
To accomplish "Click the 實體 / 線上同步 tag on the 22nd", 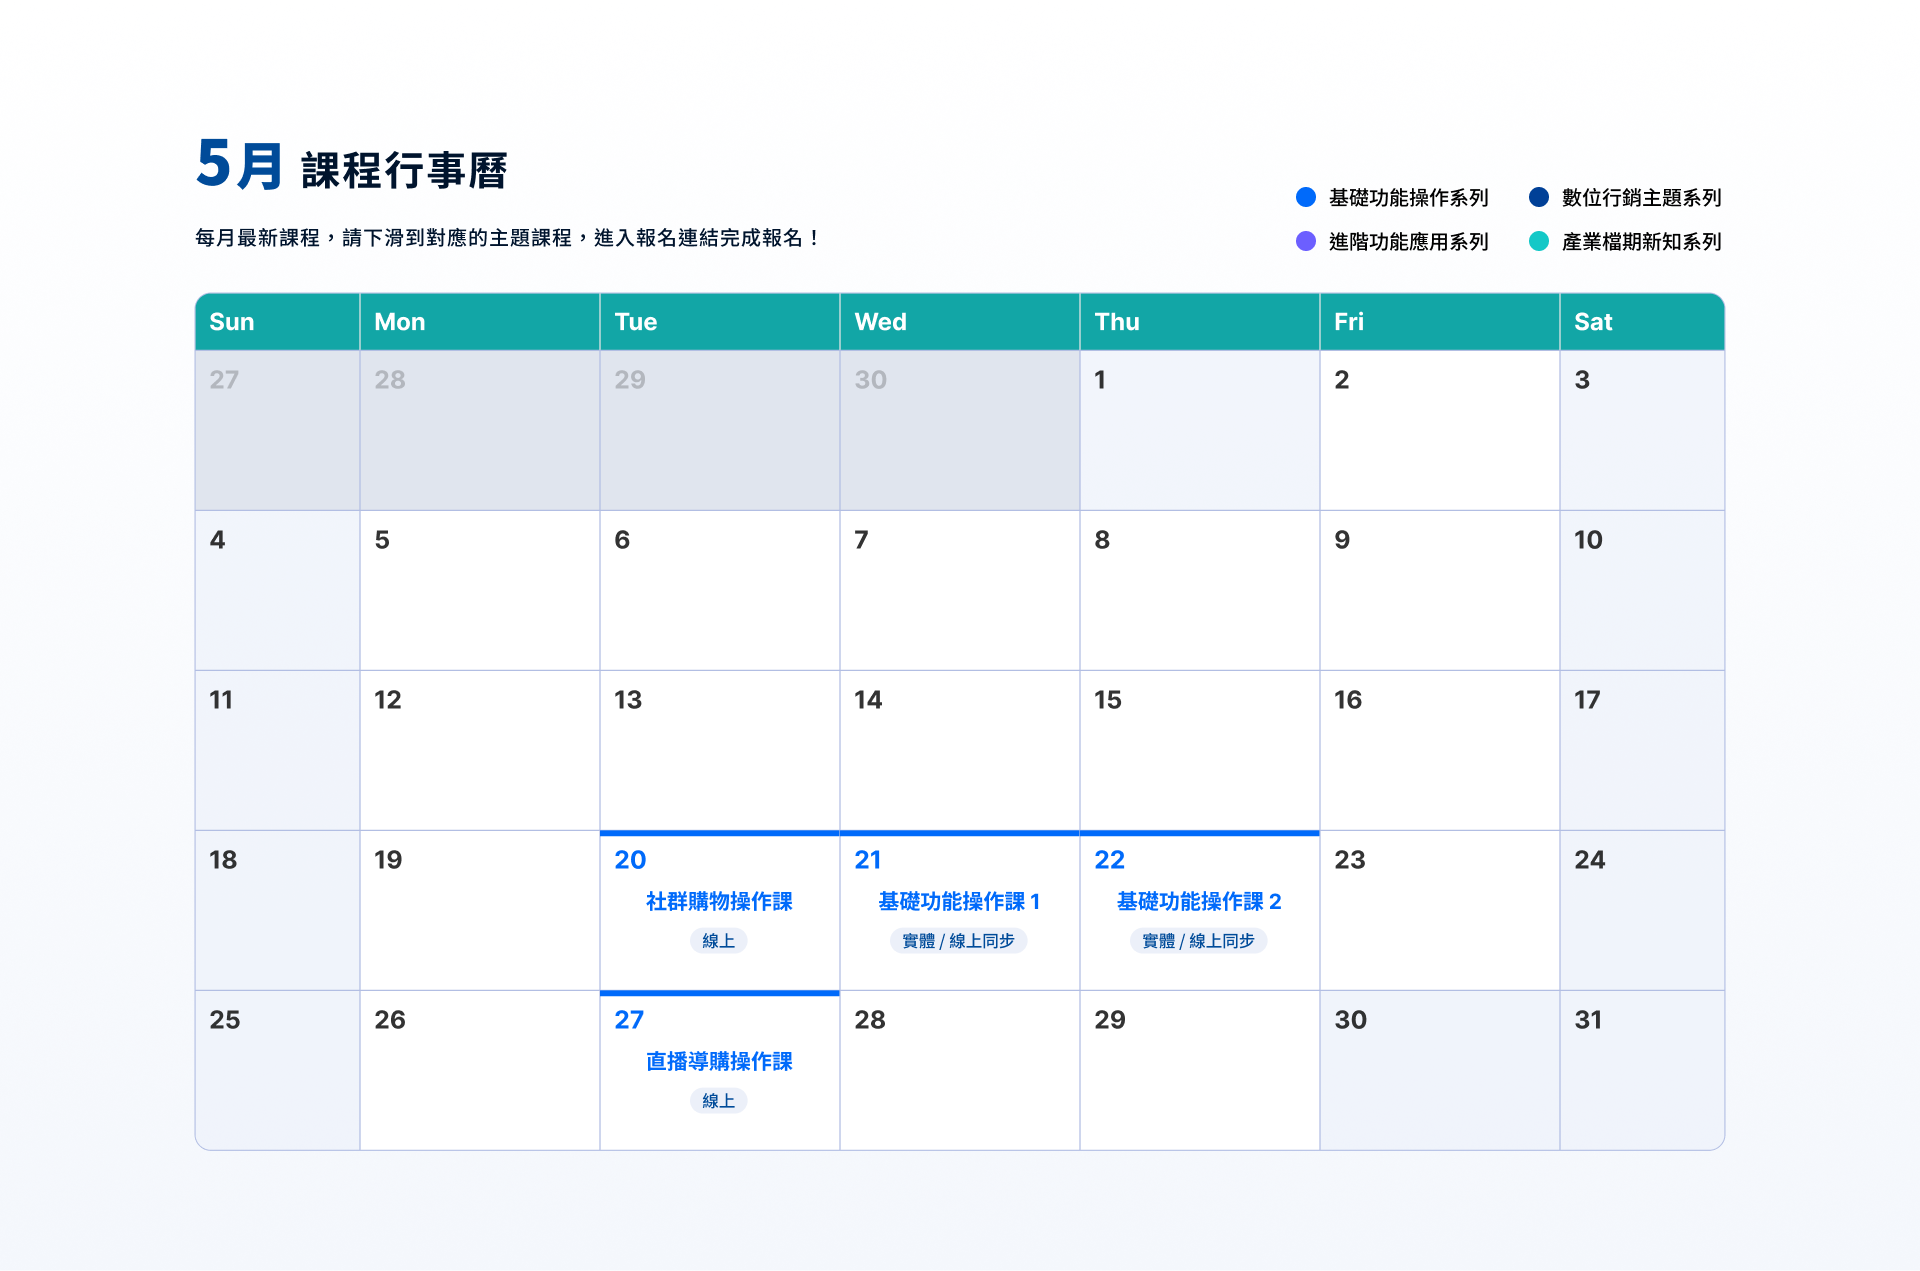I will coord(1198,941).
